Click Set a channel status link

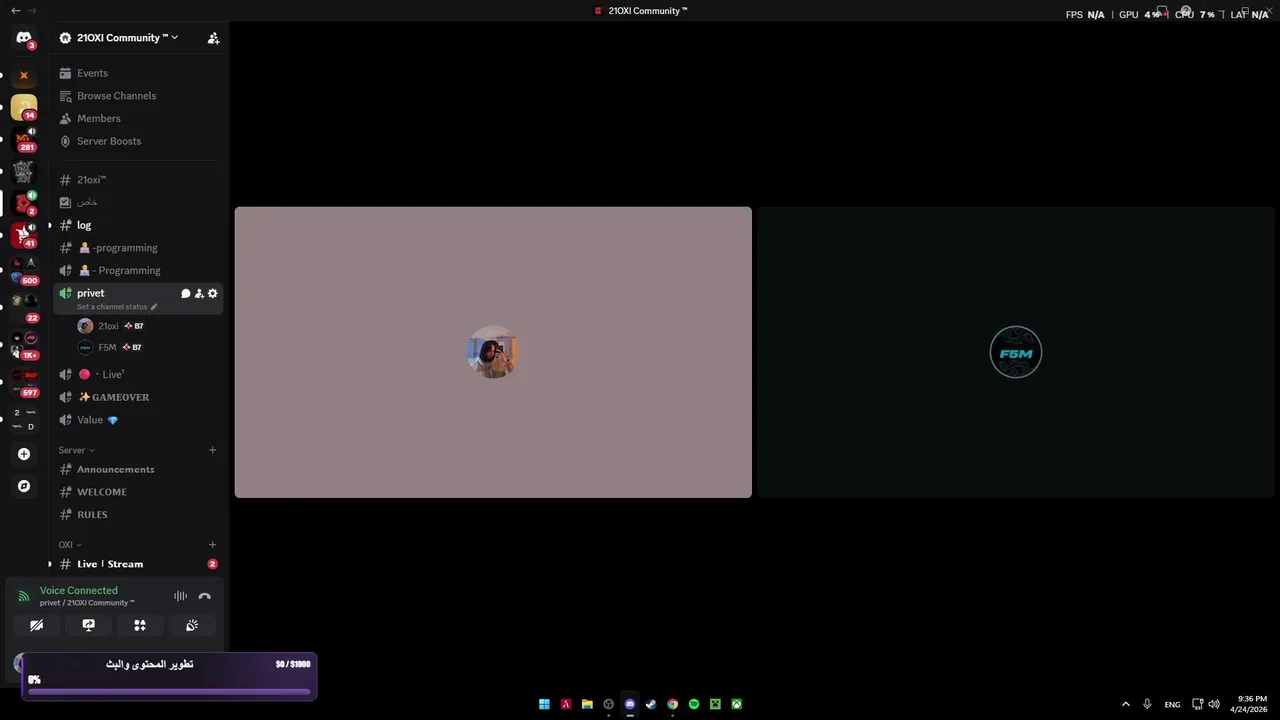click(x=112, y=307)
